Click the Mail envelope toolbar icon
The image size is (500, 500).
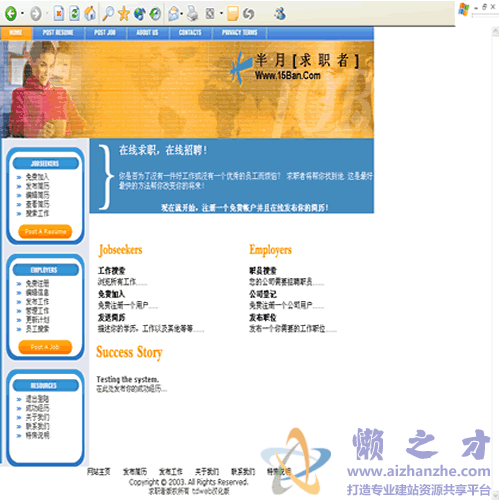coord(173,14)
